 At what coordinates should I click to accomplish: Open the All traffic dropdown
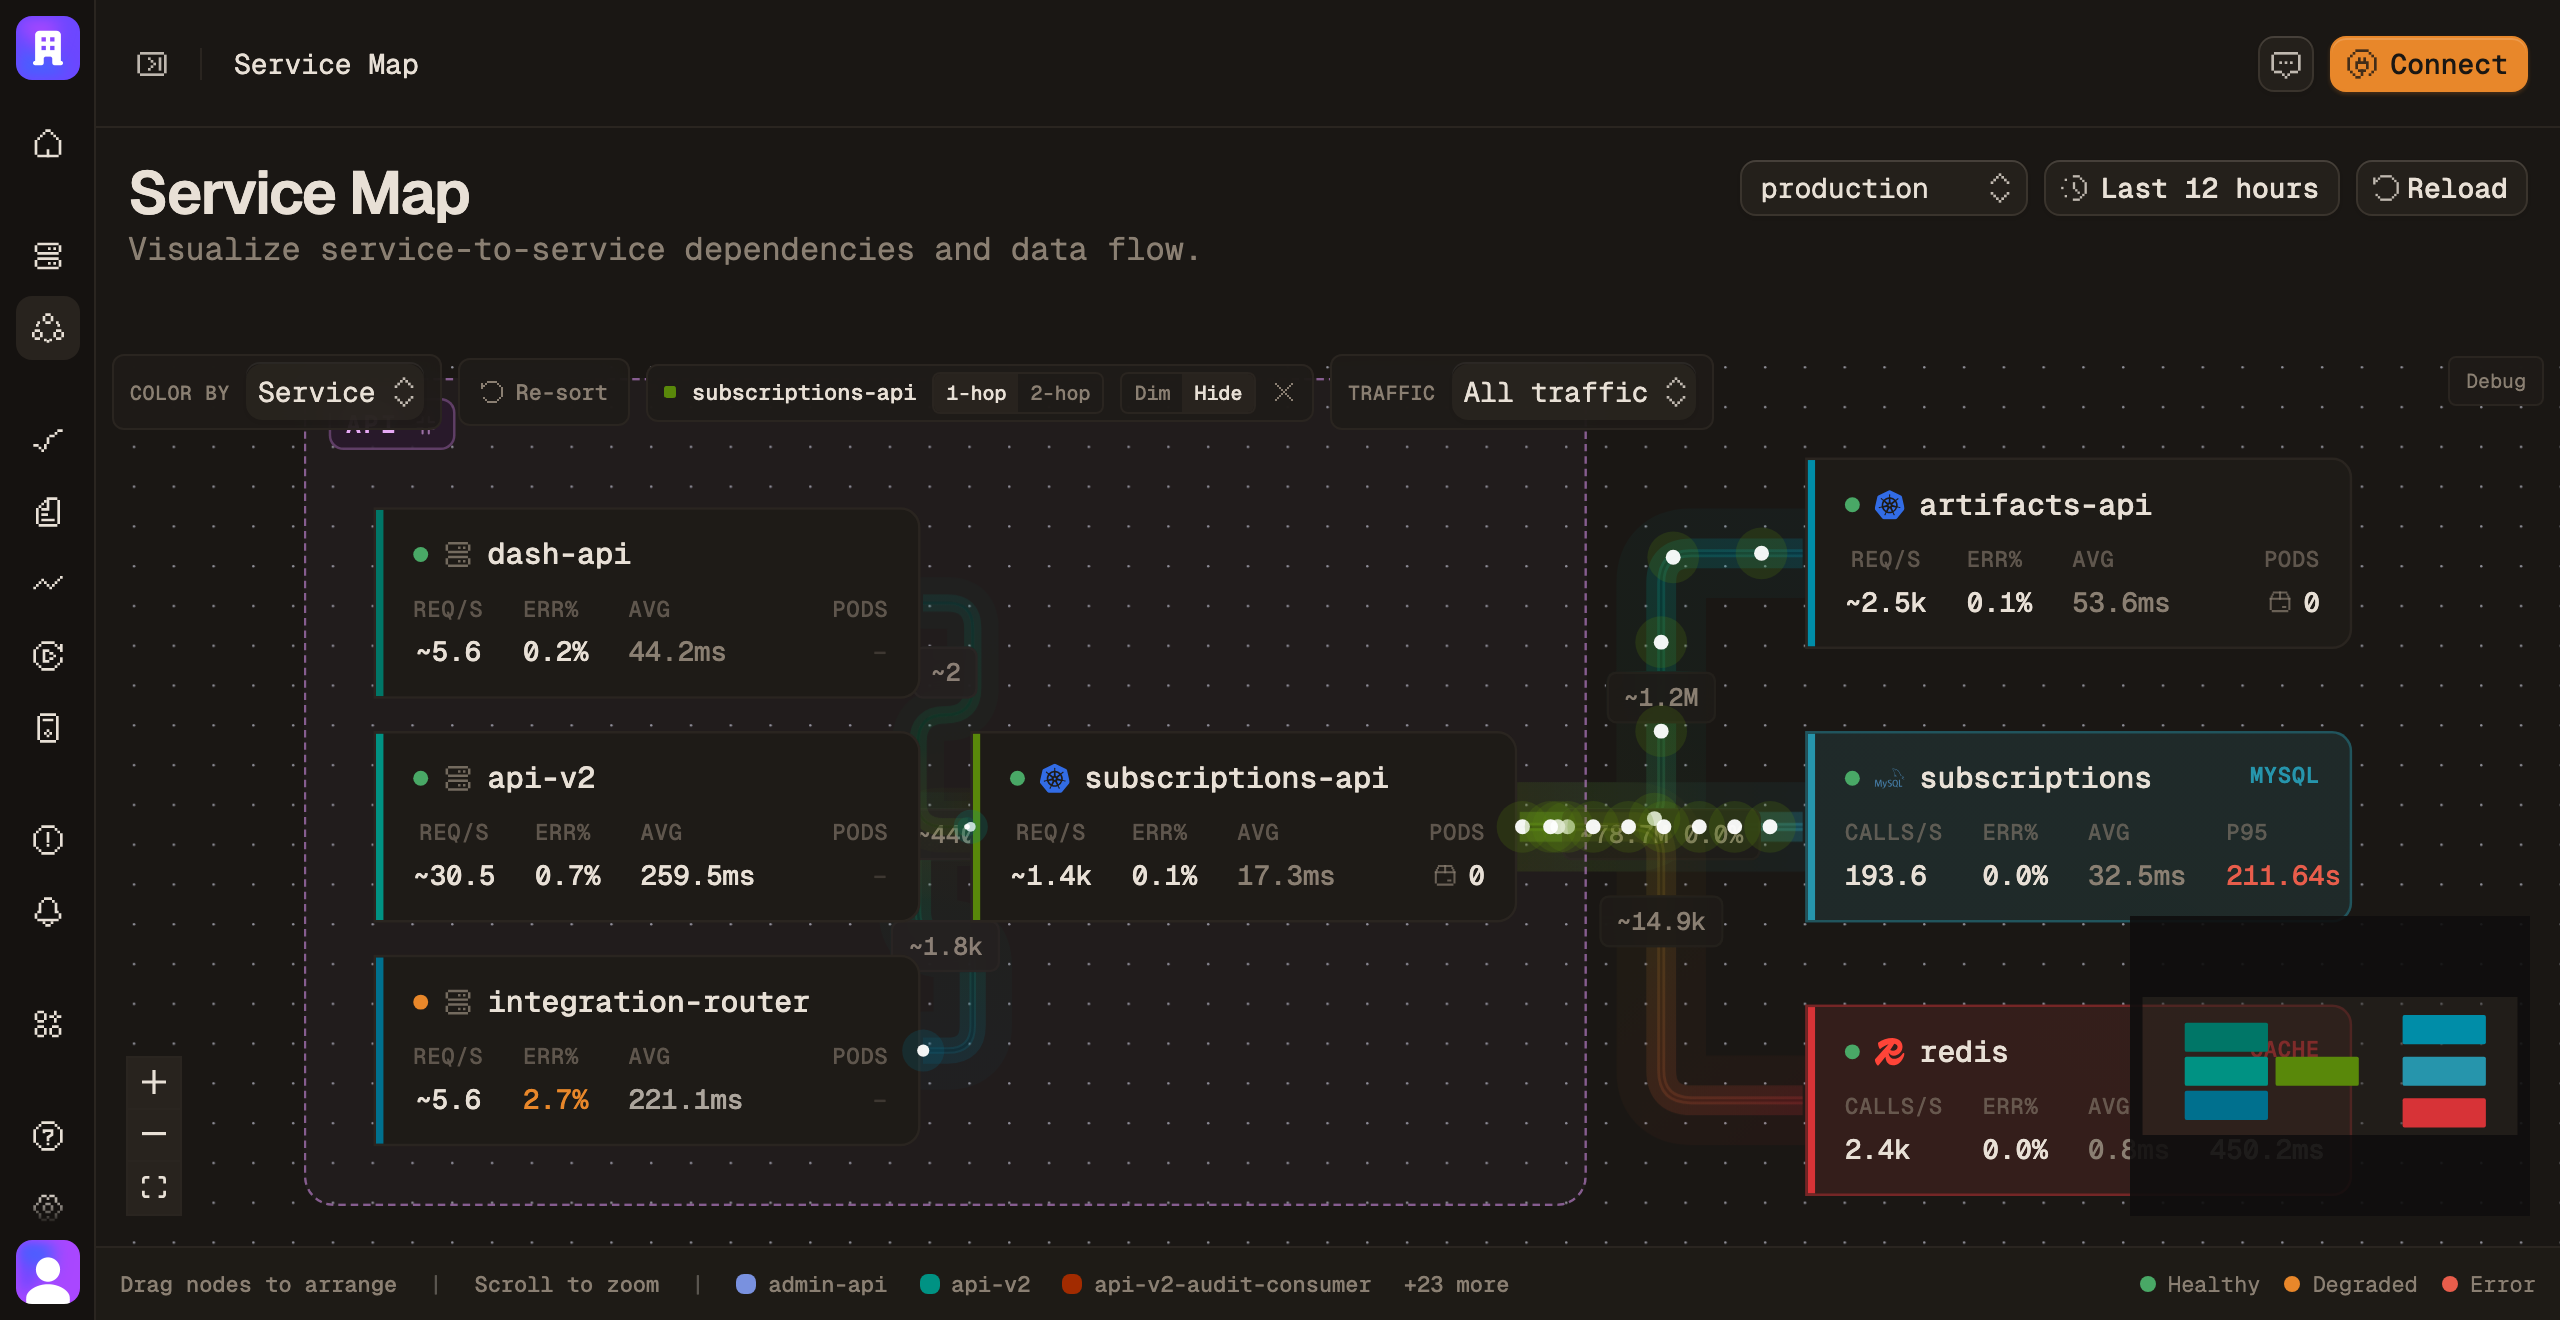pyautogui.click(x=1574, y=392)
